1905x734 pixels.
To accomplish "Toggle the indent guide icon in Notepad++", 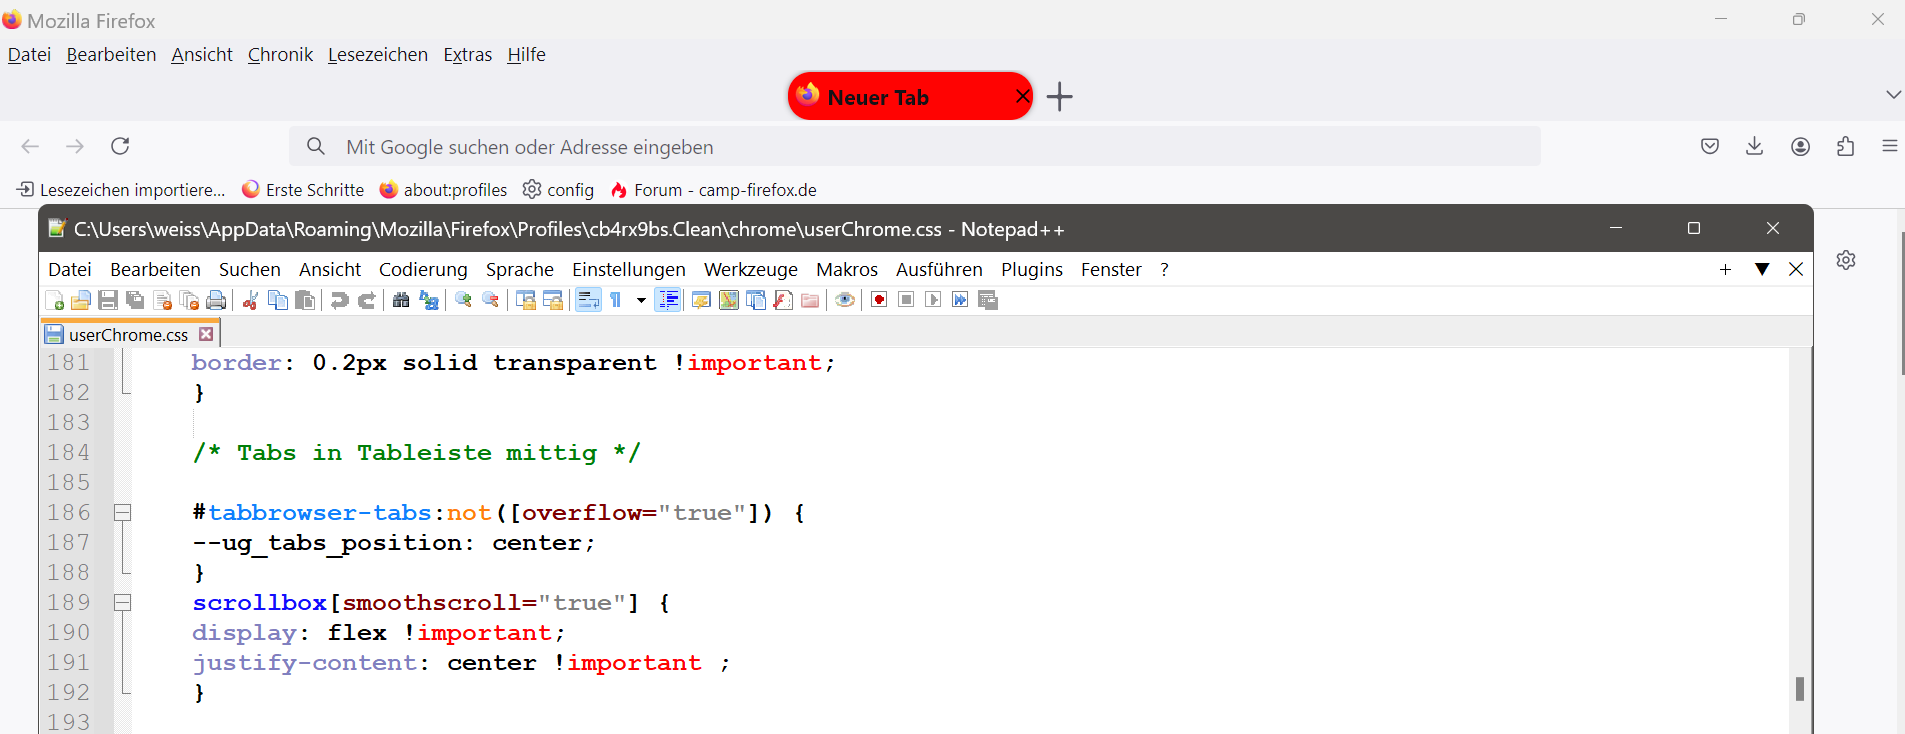I will [668, 300].
